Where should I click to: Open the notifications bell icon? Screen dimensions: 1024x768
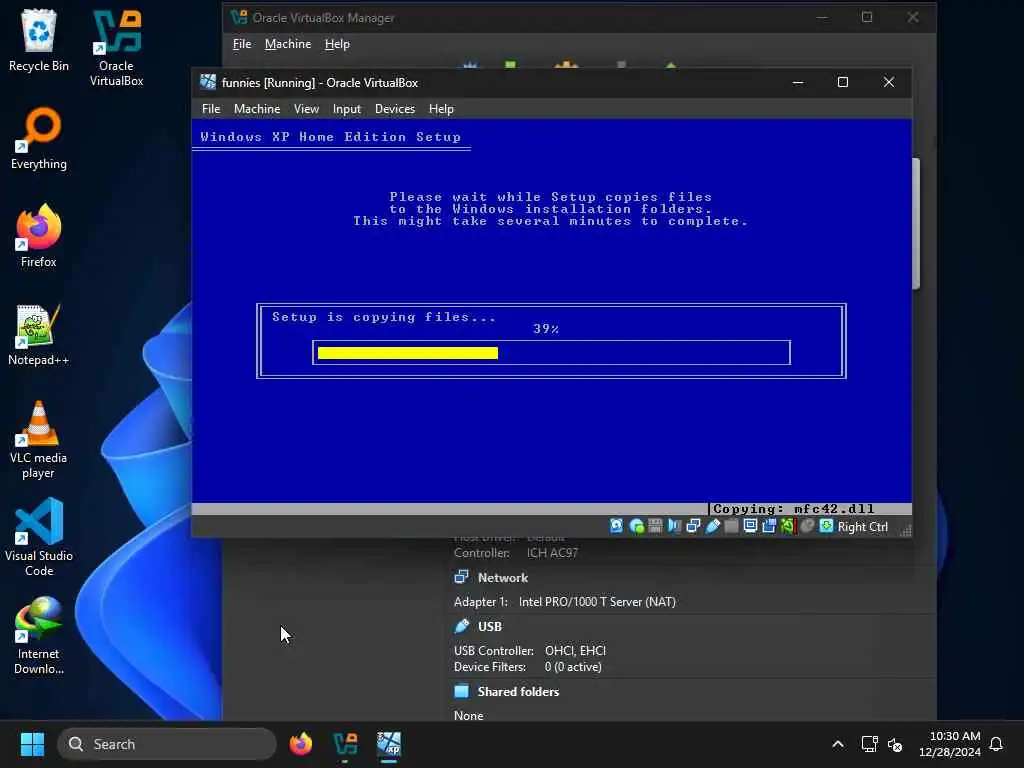(x=996, y=744)
